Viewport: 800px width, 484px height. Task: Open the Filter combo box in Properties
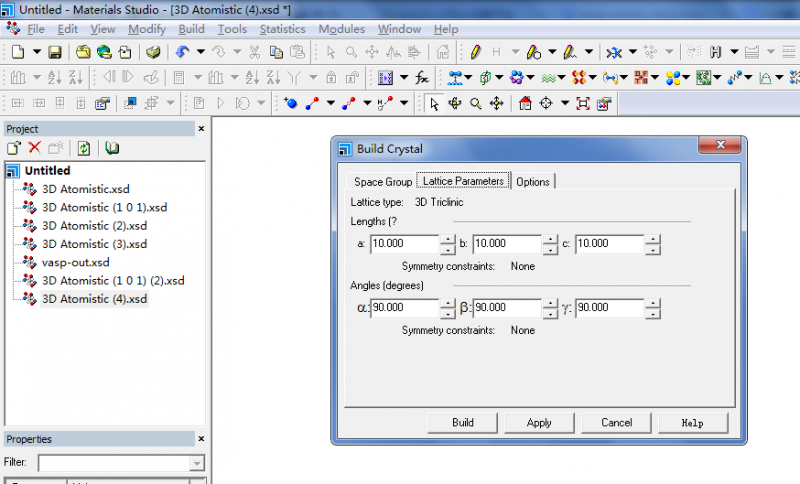(x=121, y=463)
